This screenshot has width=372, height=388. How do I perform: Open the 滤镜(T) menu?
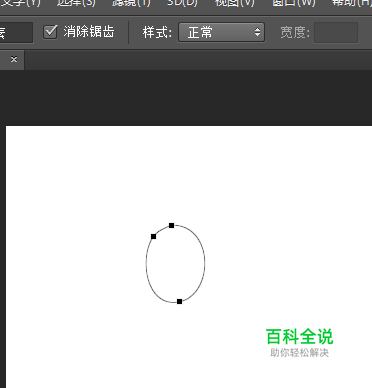click(131, 3)
